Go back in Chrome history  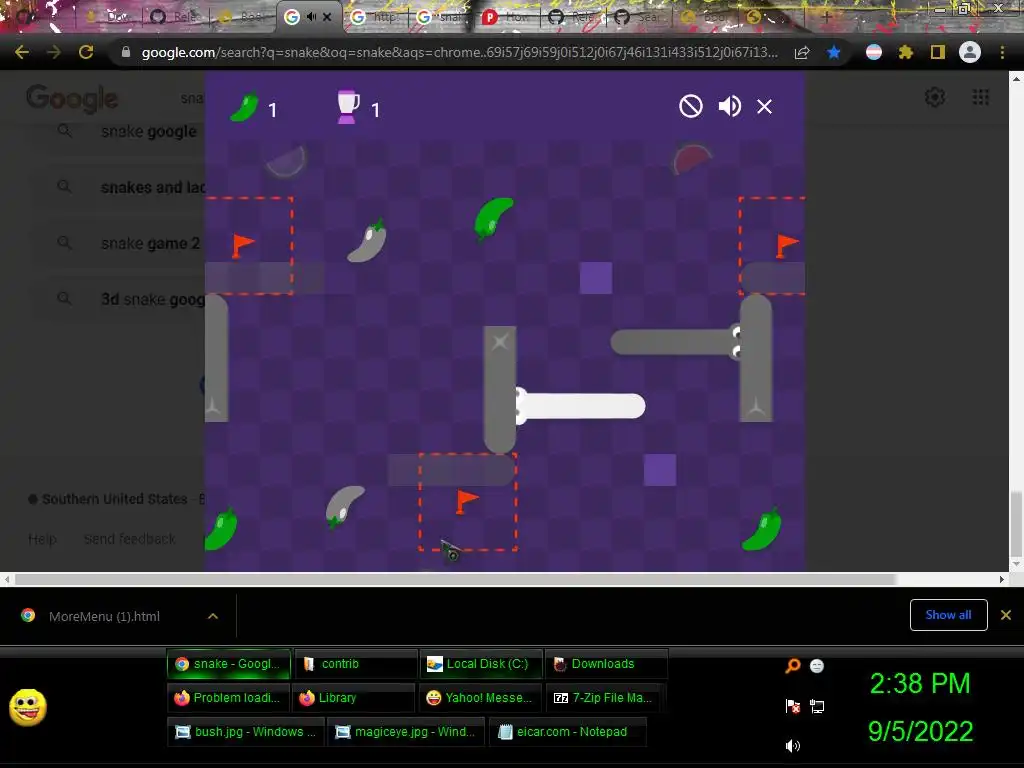pos(22,52)
